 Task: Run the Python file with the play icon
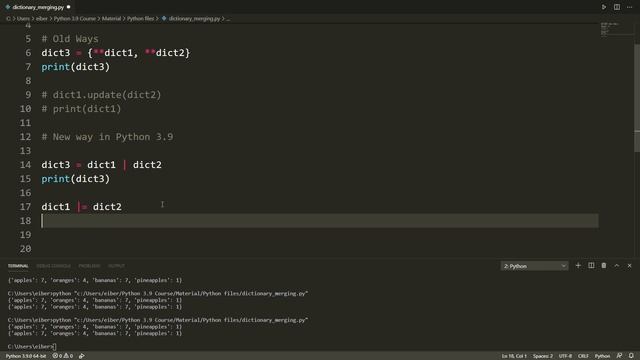click(x=604, y=7)
